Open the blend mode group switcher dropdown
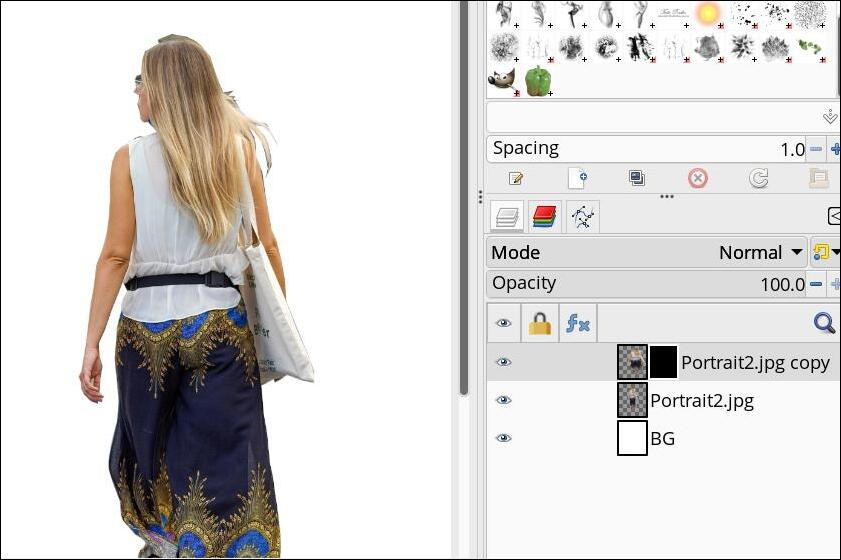Viewport: 841px width, 560px height. tap(824, 253)
